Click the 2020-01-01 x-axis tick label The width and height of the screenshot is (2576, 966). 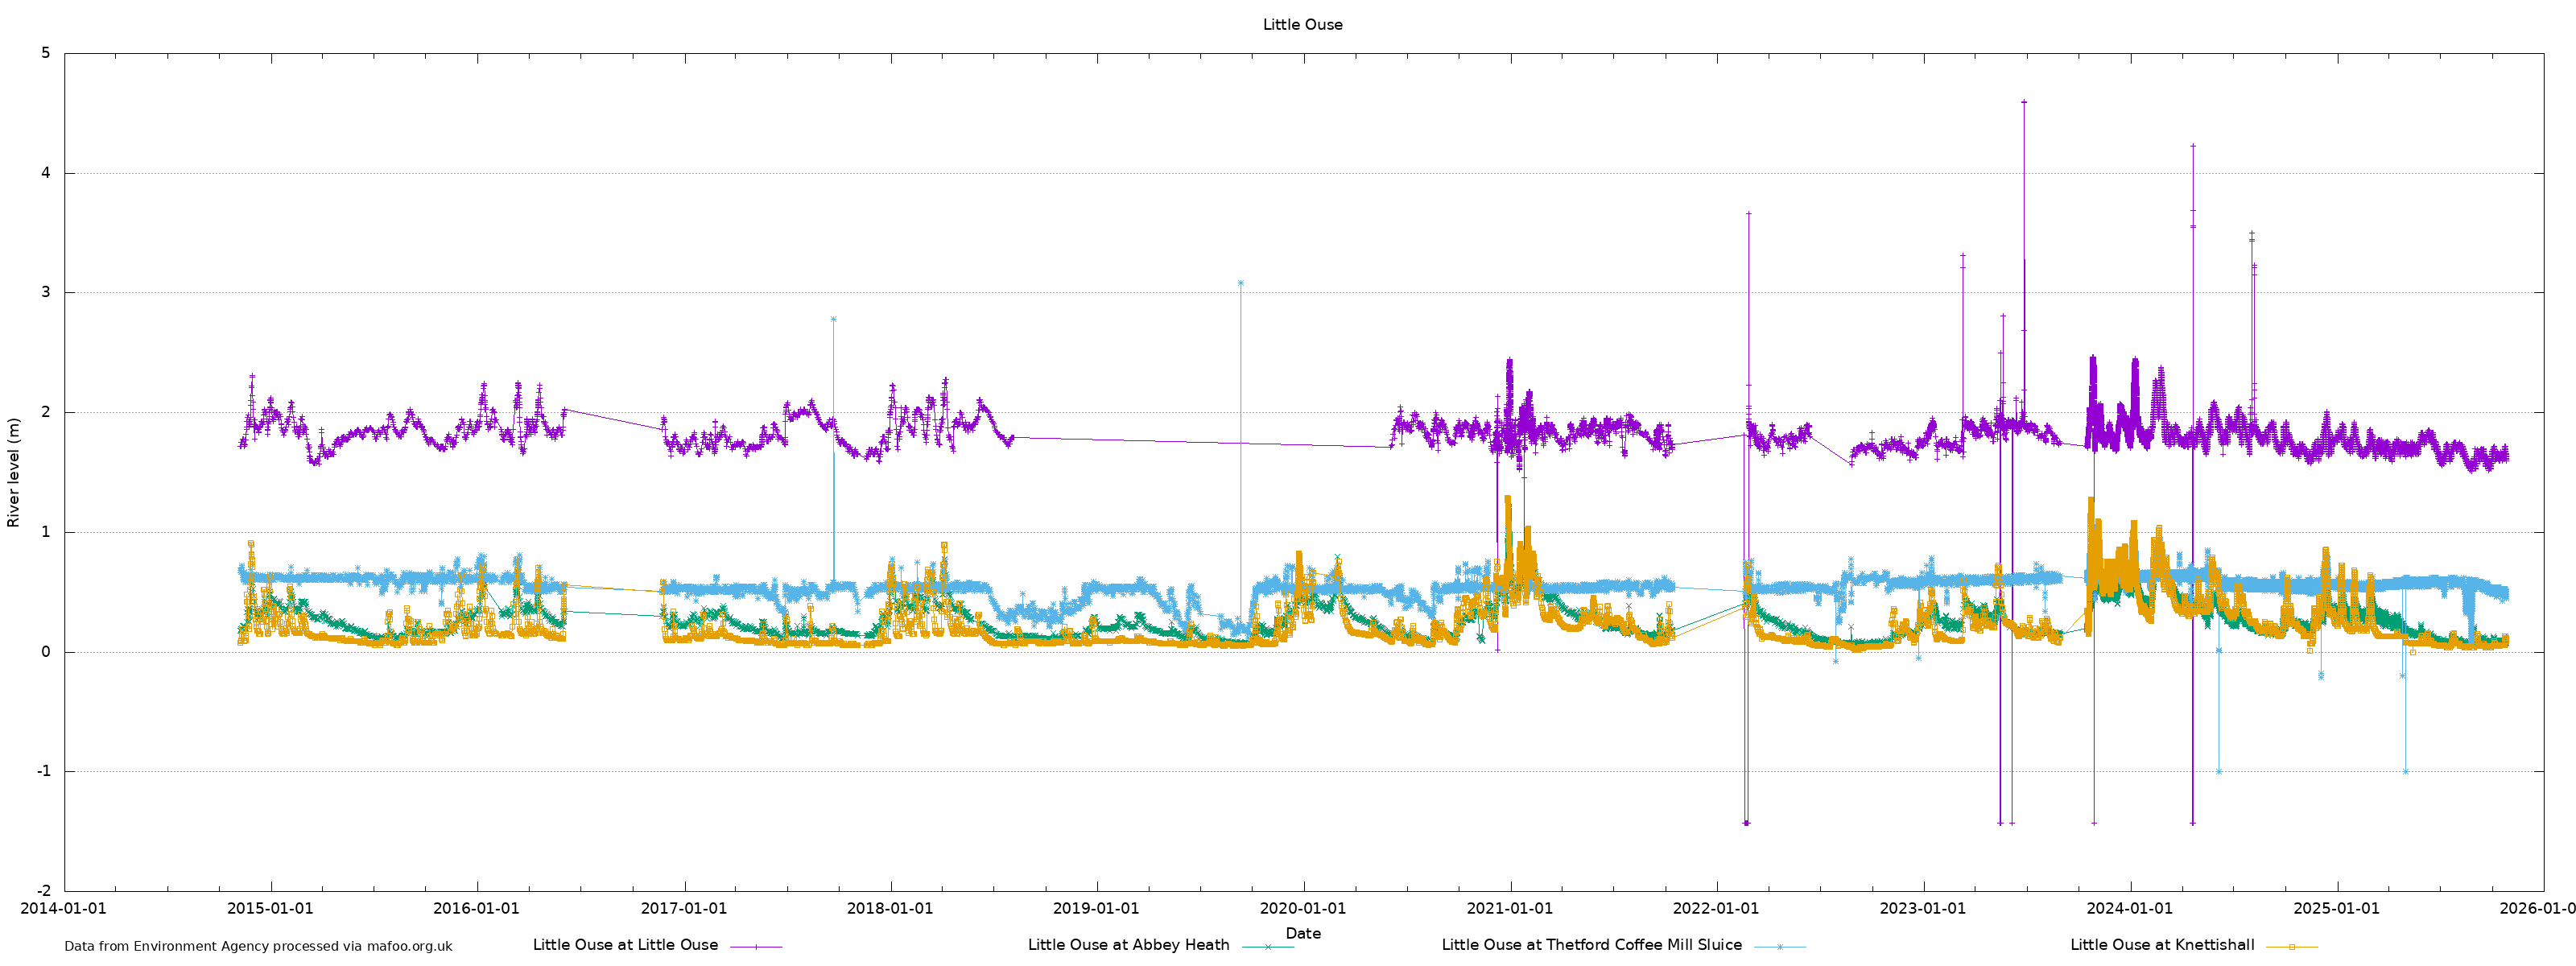coord(1302,909)
